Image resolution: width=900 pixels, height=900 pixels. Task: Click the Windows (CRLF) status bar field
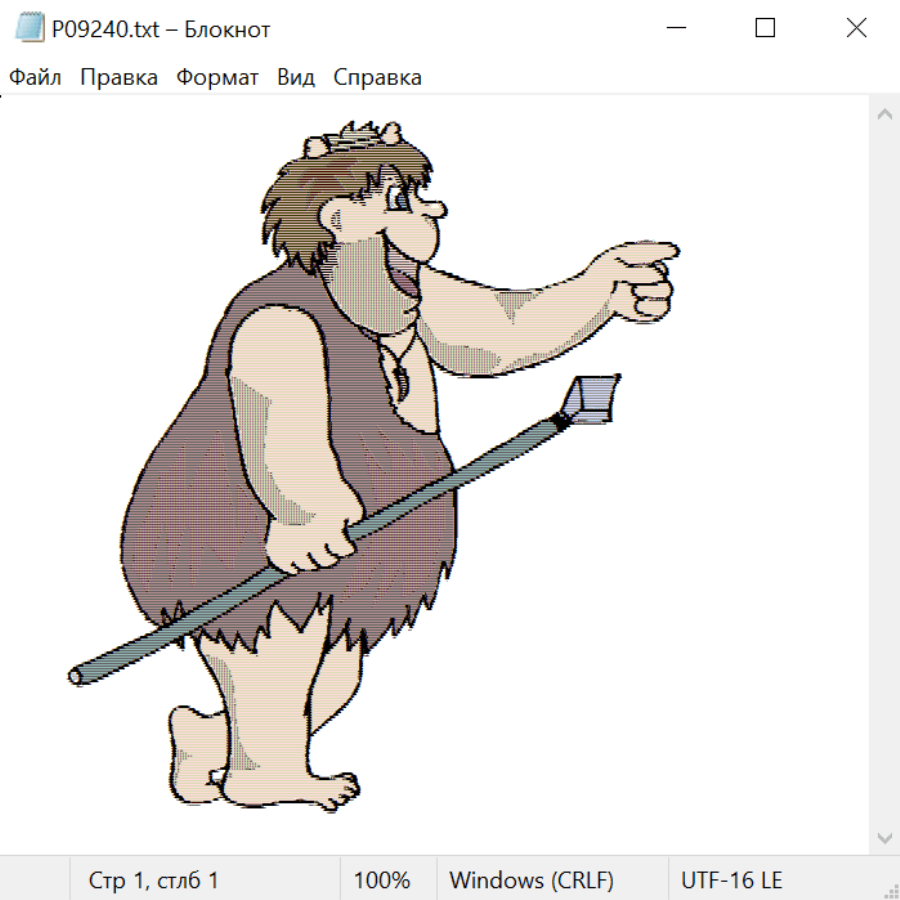click(x=531, y=880)
